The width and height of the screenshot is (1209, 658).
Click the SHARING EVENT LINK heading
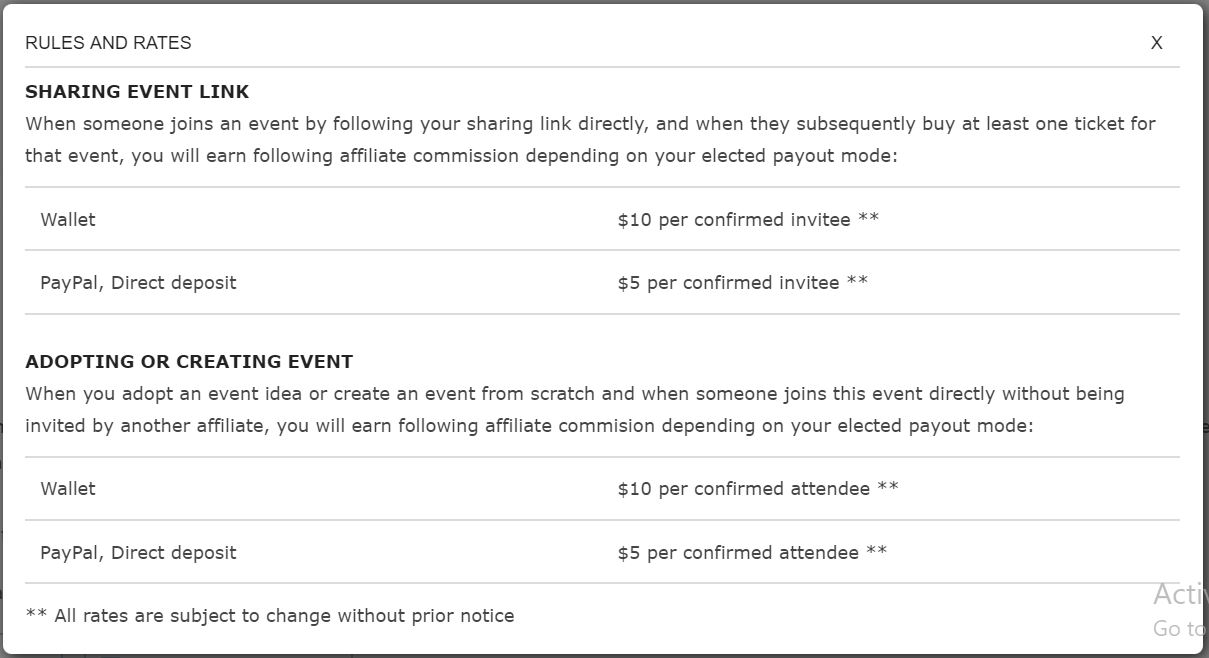click(135, 91)
